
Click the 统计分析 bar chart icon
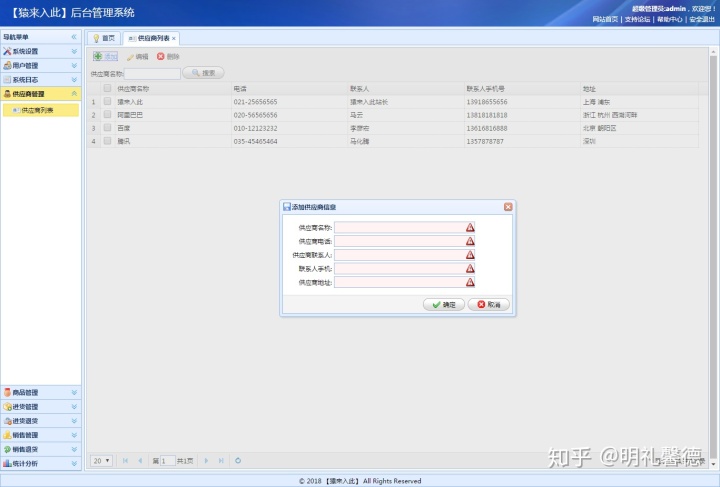(7, 464)
